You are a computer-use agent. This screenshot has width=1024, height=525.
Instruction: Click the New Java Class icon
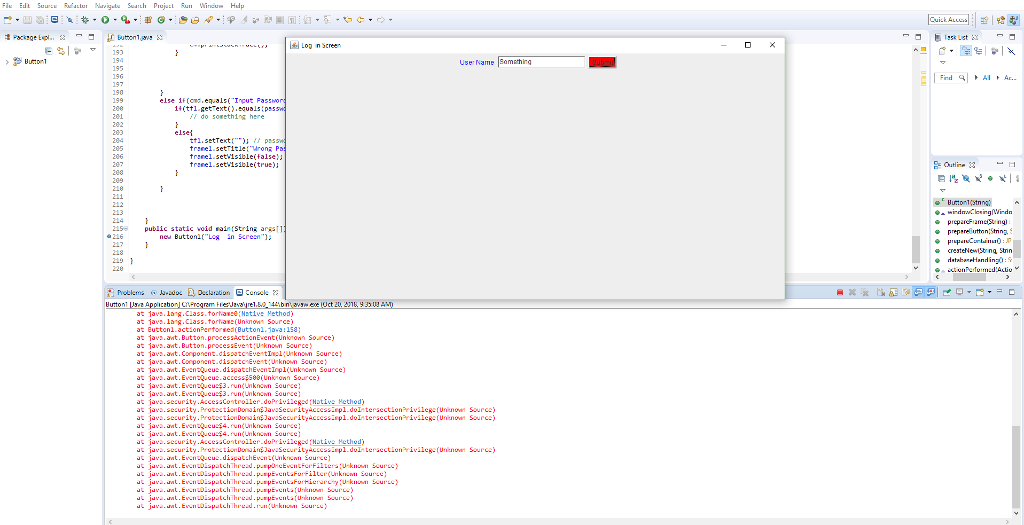[161, 20]
